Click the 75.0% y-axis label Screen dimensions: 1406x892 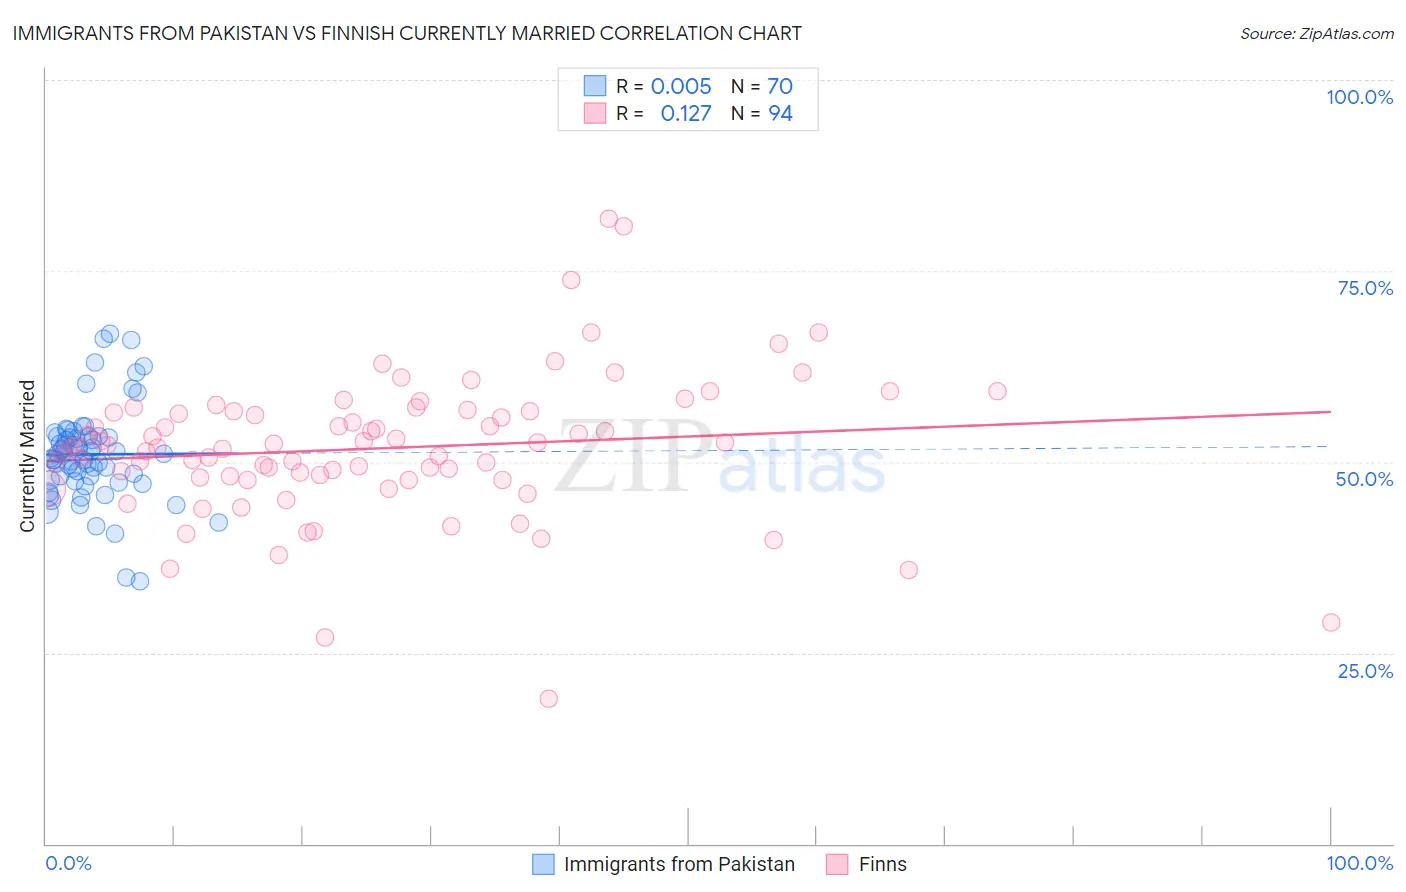[x=1365, y=288]
